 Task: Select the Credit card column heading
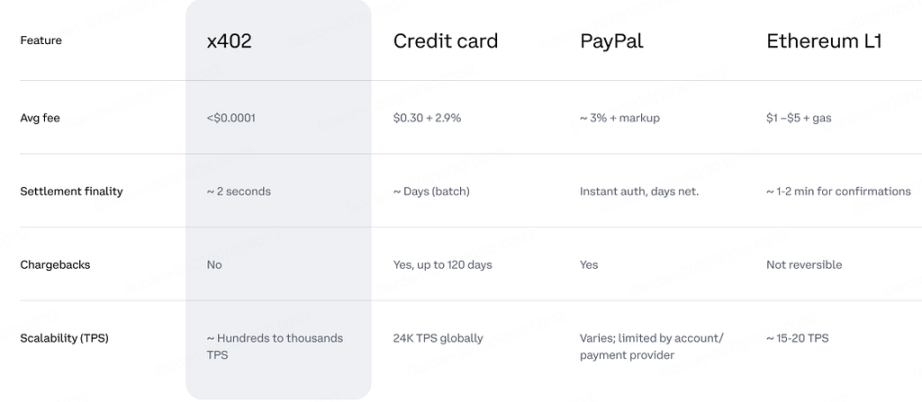tap(445, 41)
